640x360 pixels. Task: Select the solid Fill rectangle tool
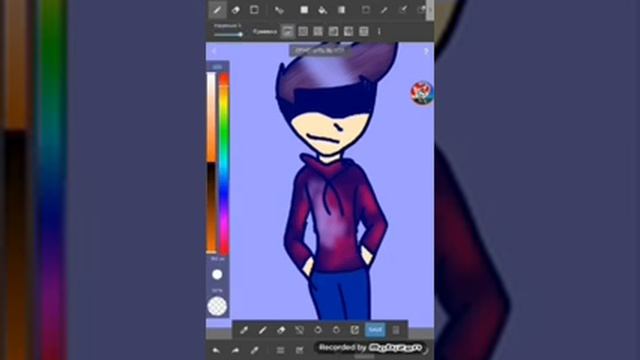pos(304,10)
